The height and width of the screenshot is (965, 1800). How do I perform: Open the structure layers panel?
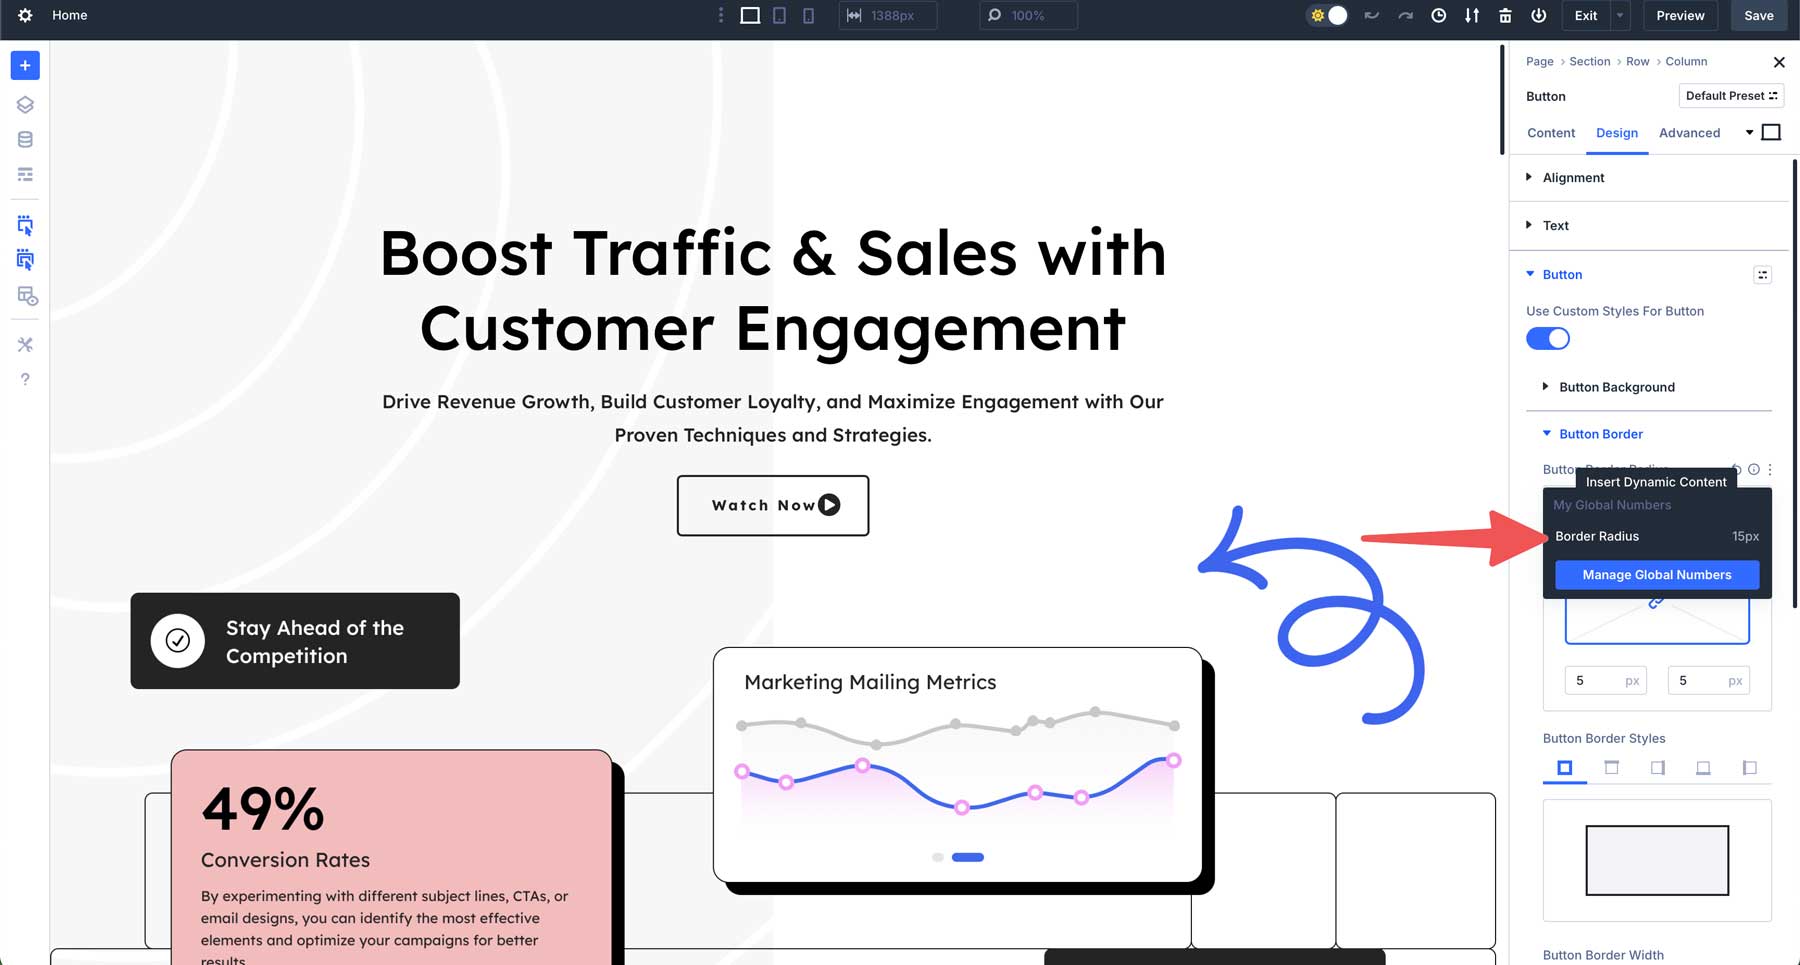[24, 104]
